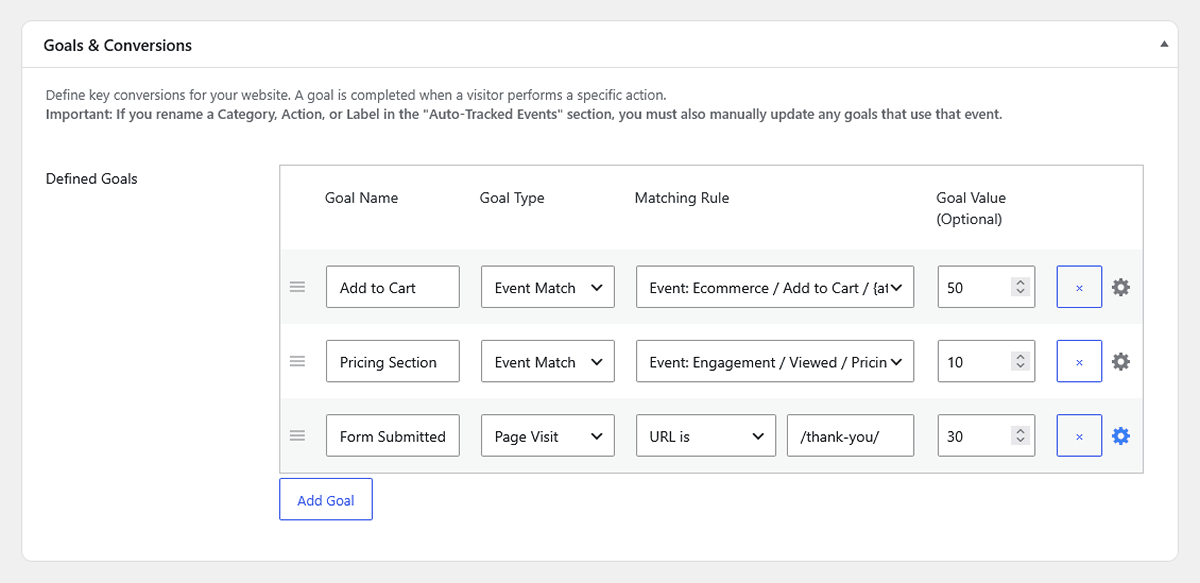Open Goal Type dropdown for Pricing Section

coord(548,361)
